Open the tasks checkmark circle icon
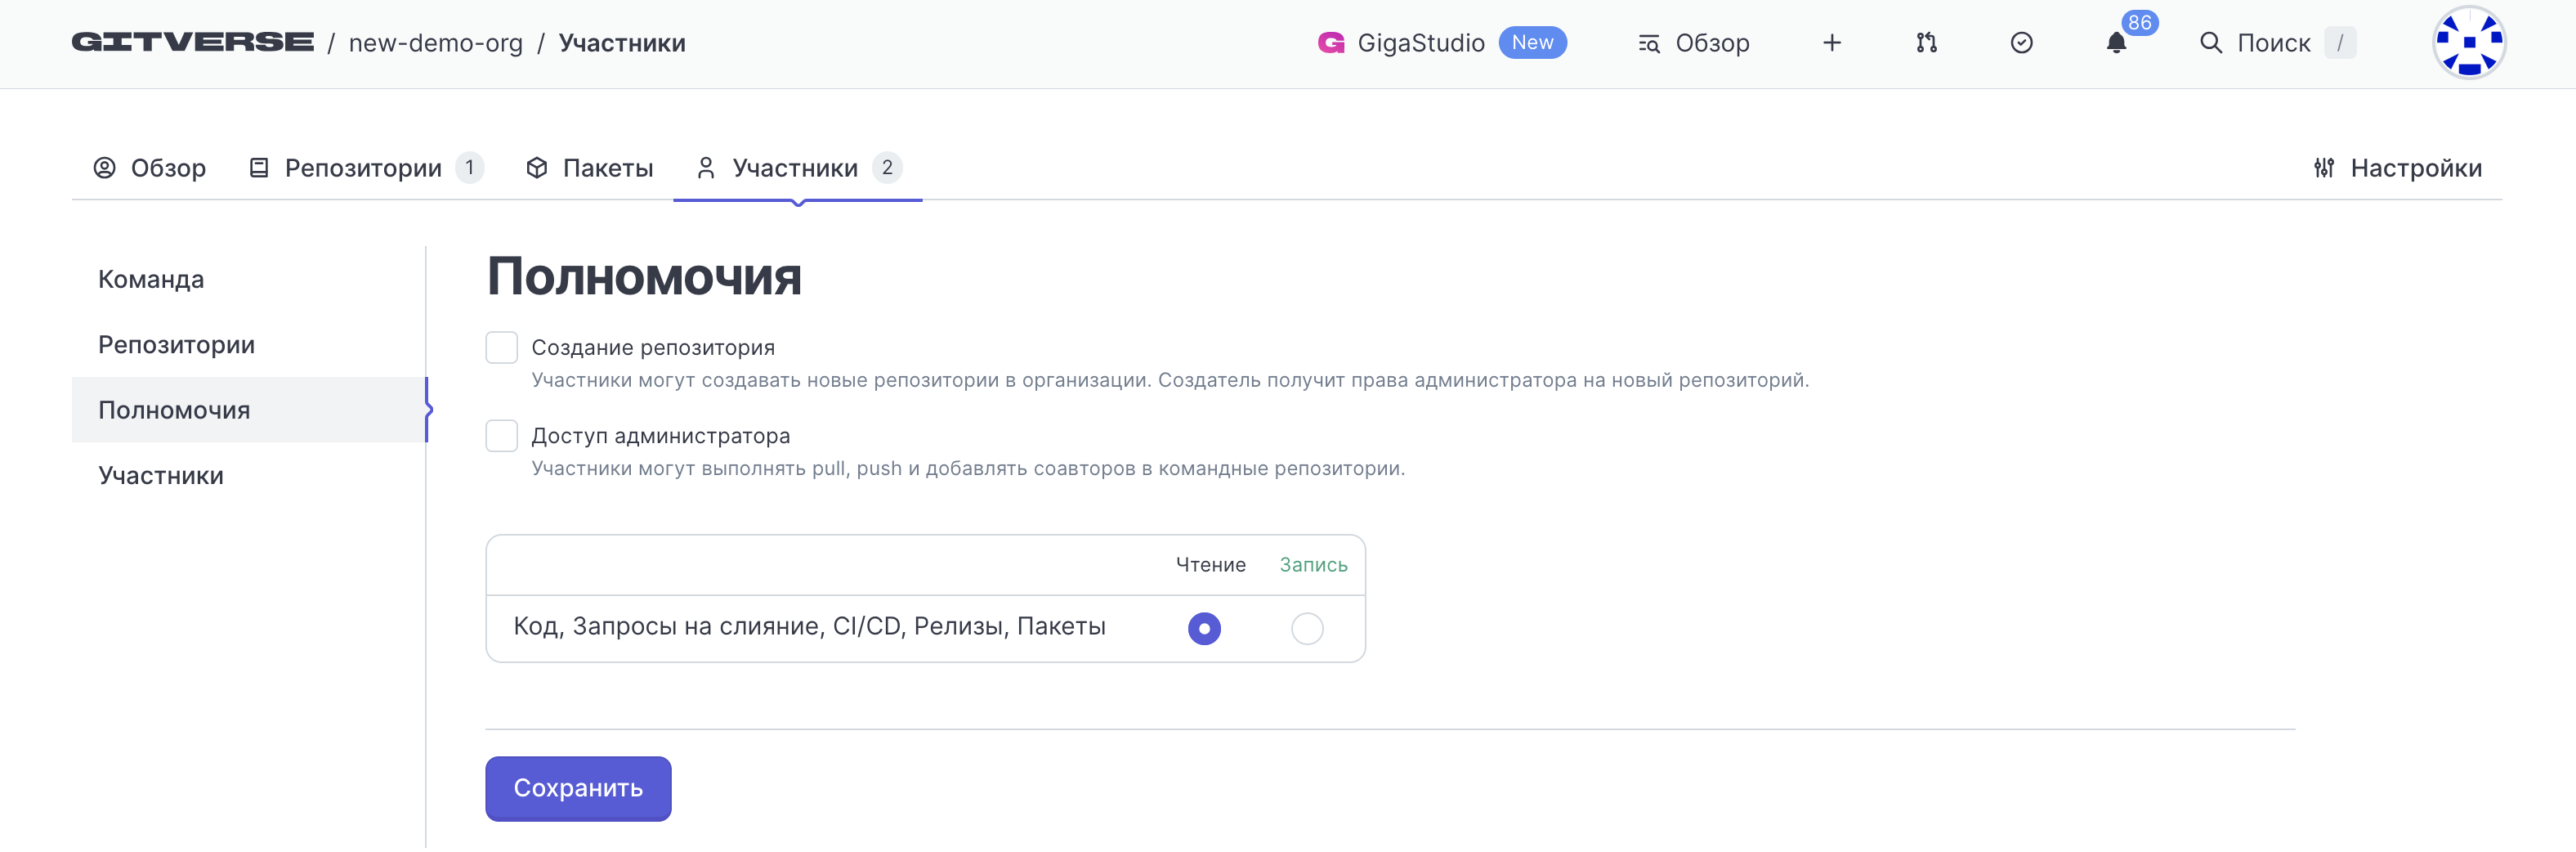 [2021, 43]
